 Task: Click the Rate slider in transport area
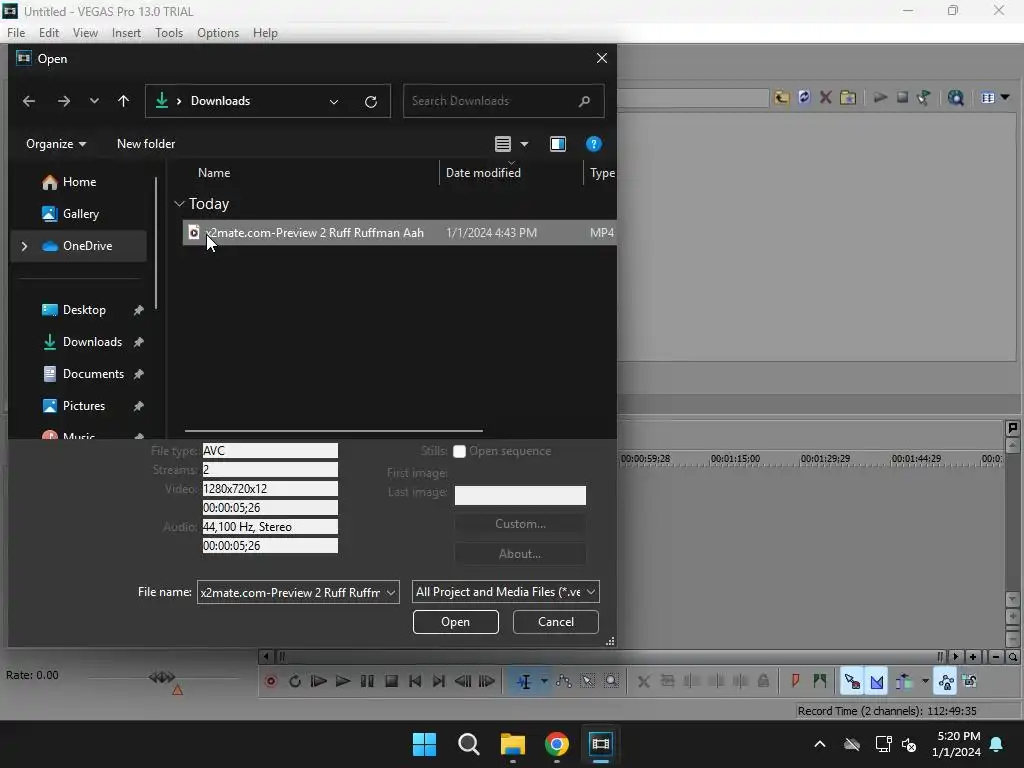coord(163,678)
